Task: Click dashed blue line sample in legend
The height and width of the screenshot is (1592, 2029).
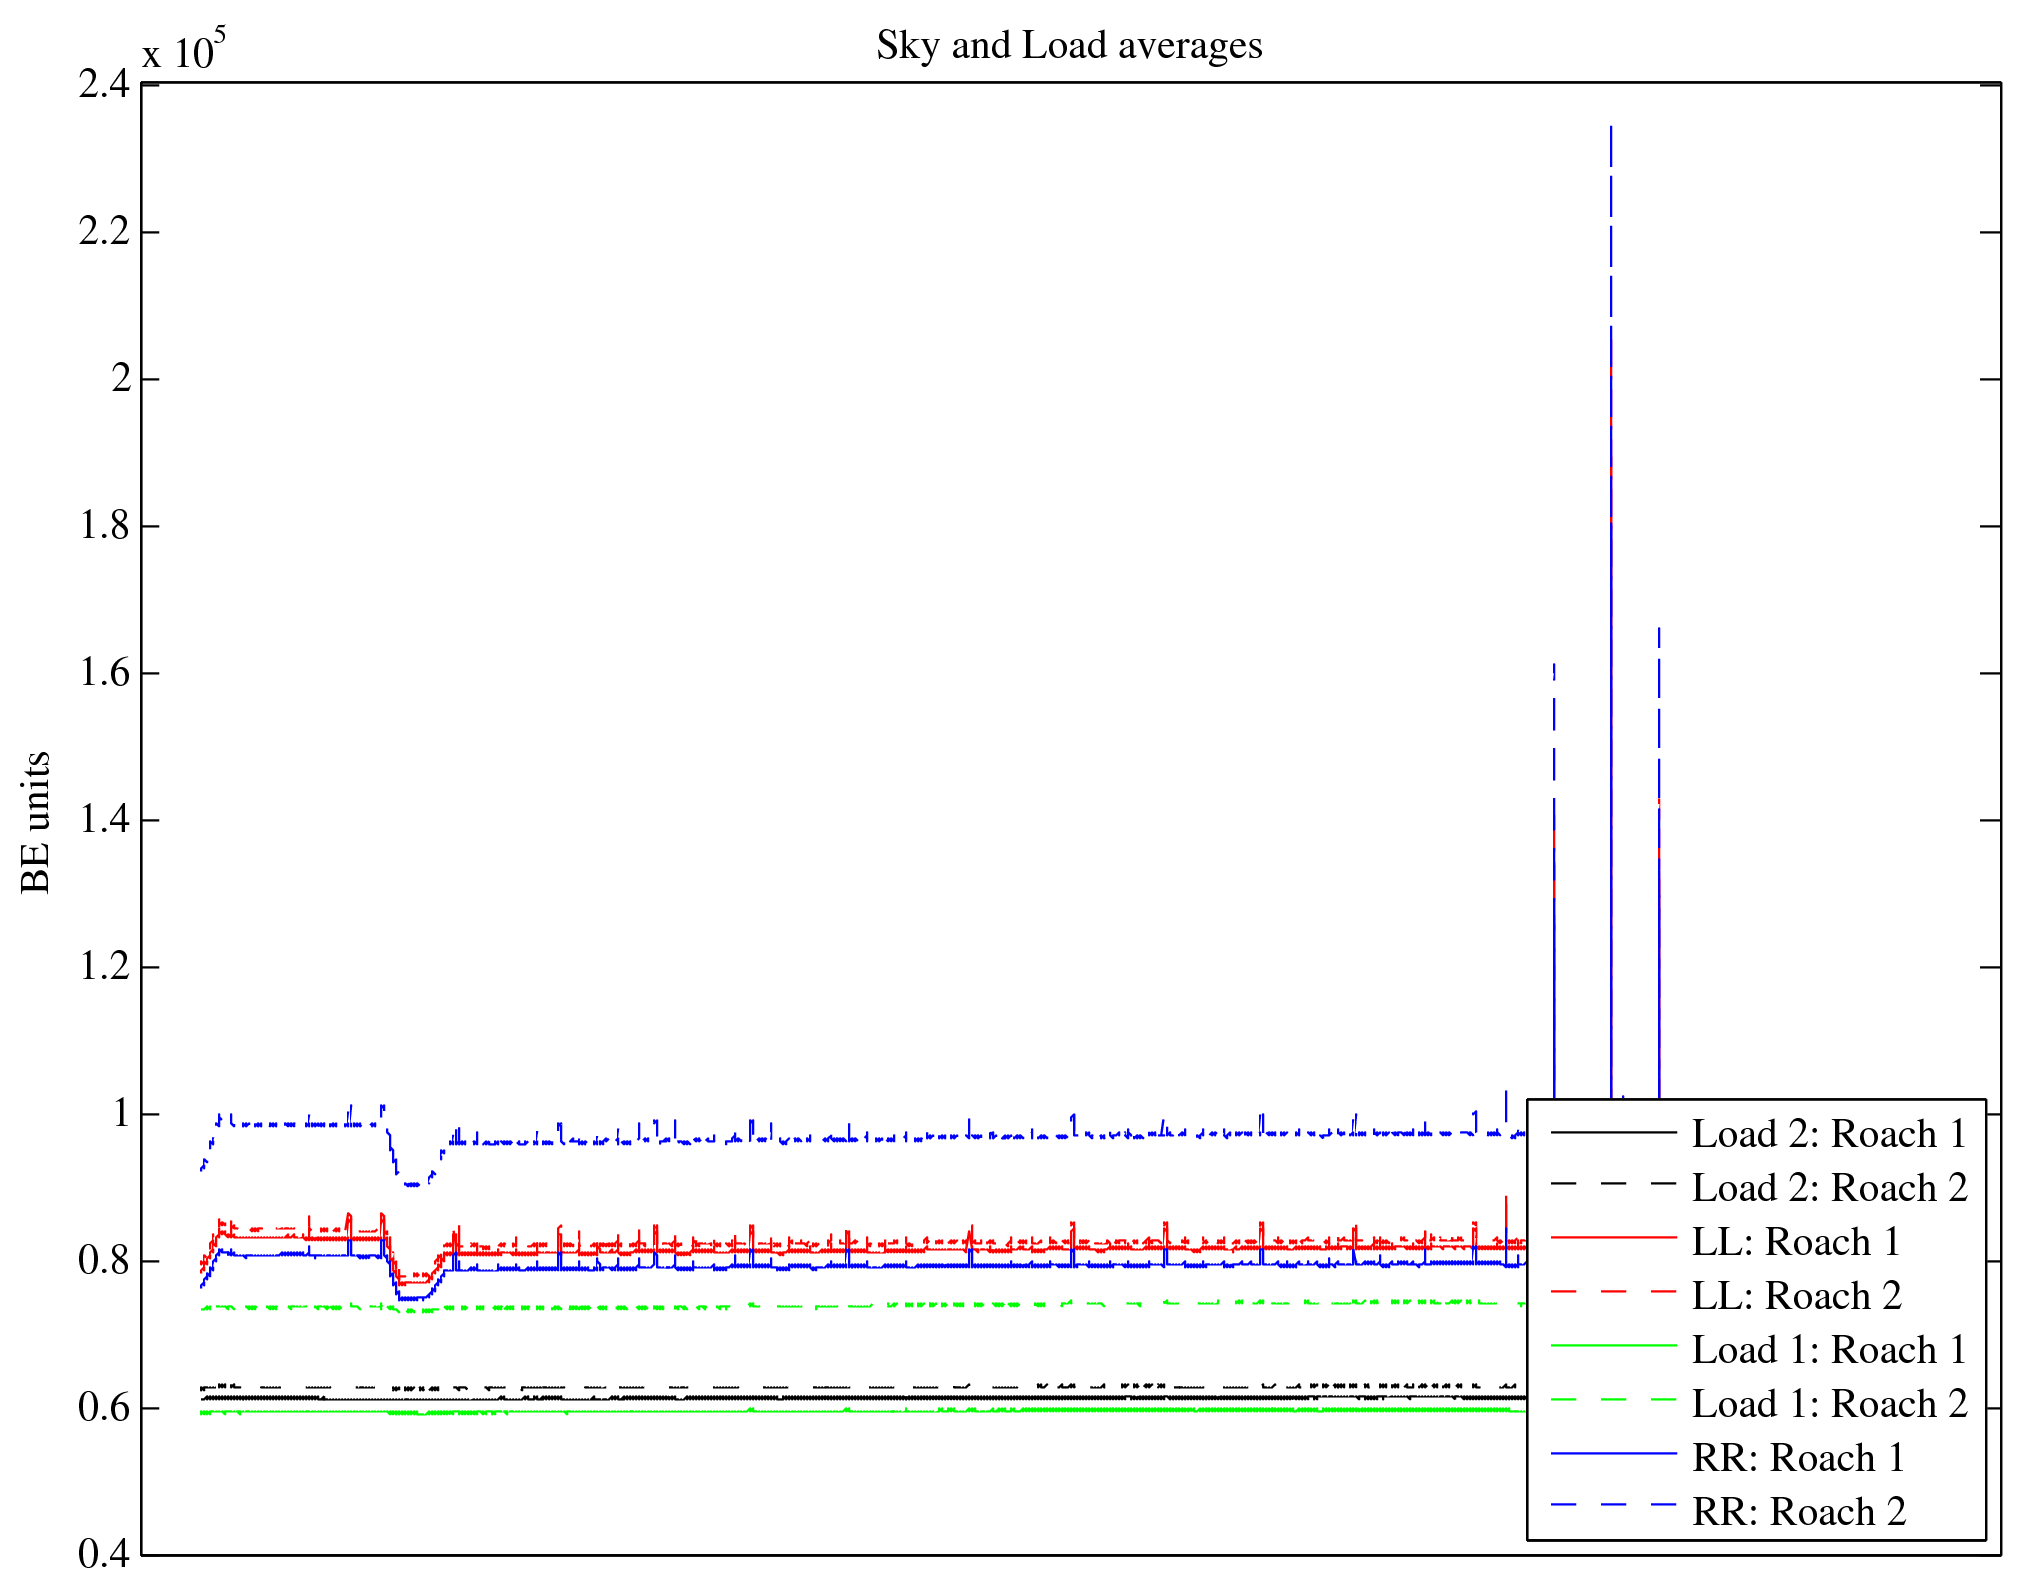Action: [x=1613, y=1504]
